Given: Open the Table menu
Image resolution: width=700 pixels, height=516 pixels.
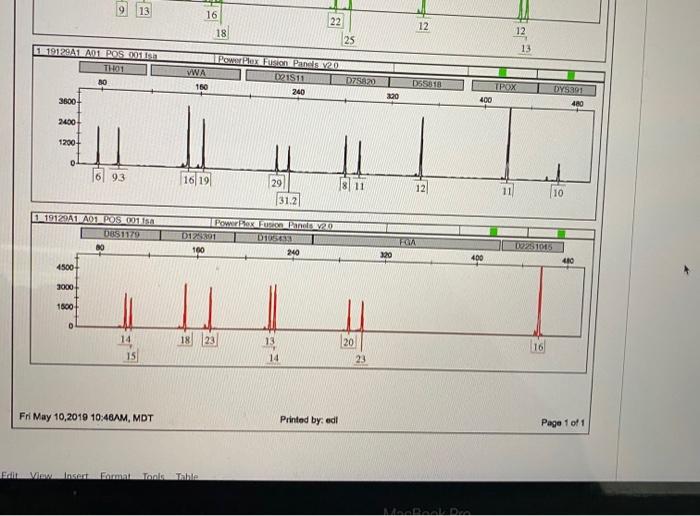Looking at the screenshot, I should pos(187,477).
